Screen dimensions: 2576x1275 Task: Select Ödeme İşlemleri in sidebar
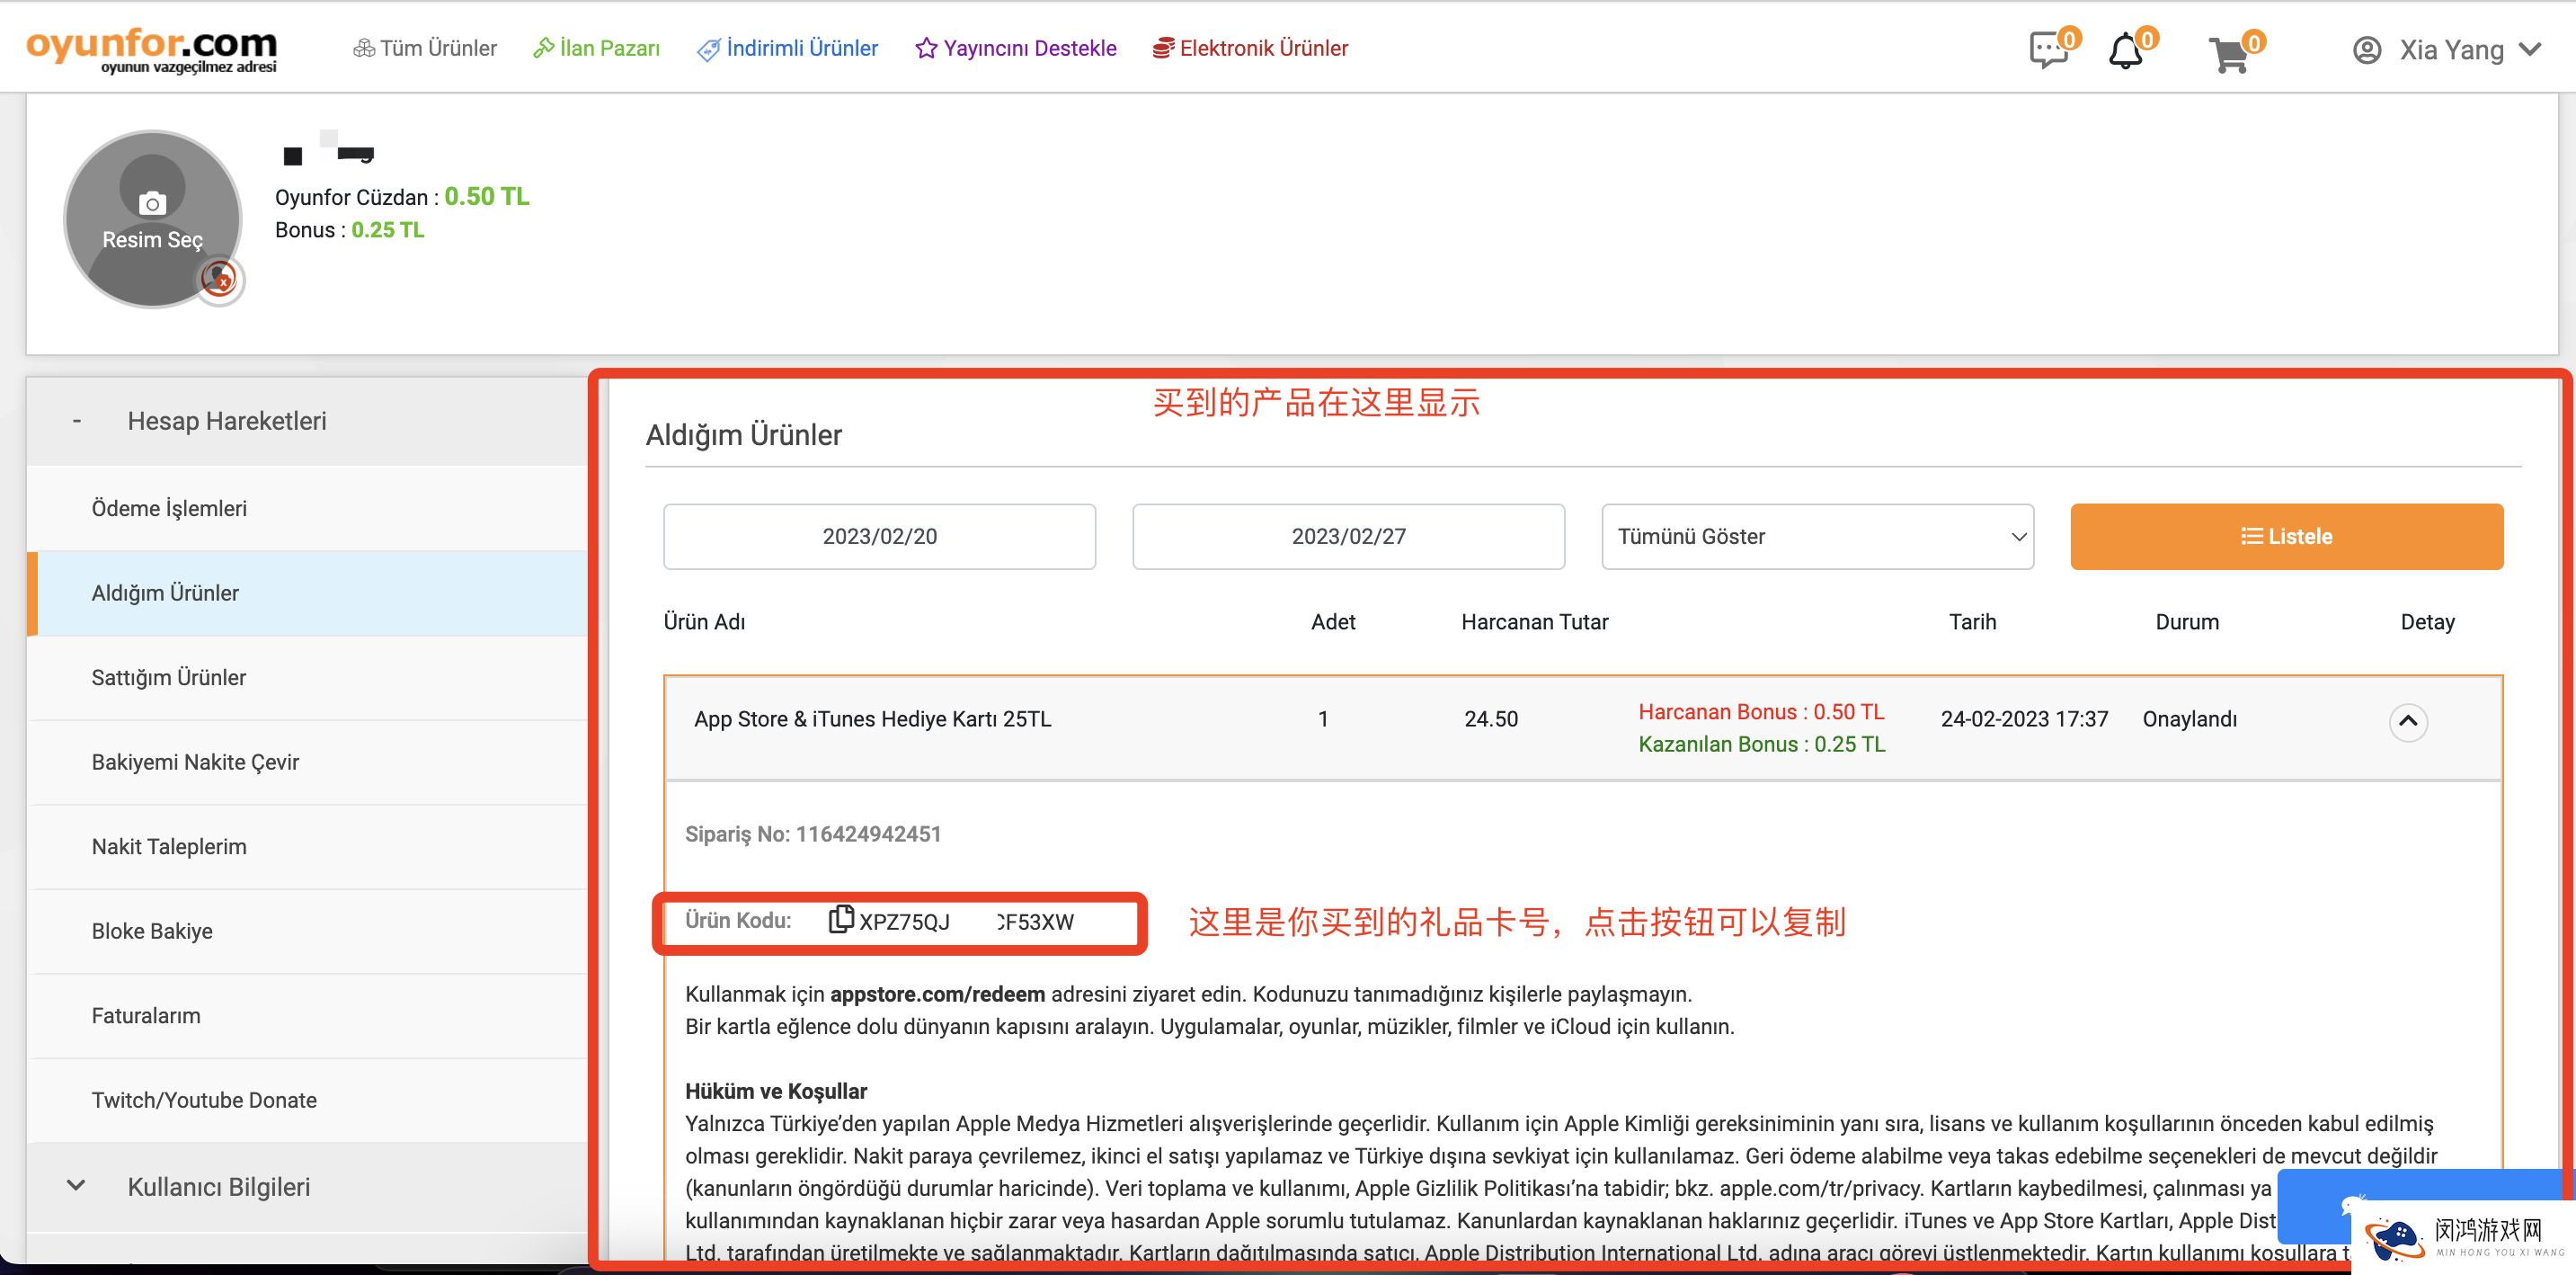pyautogui.click(x=306, y=508)
